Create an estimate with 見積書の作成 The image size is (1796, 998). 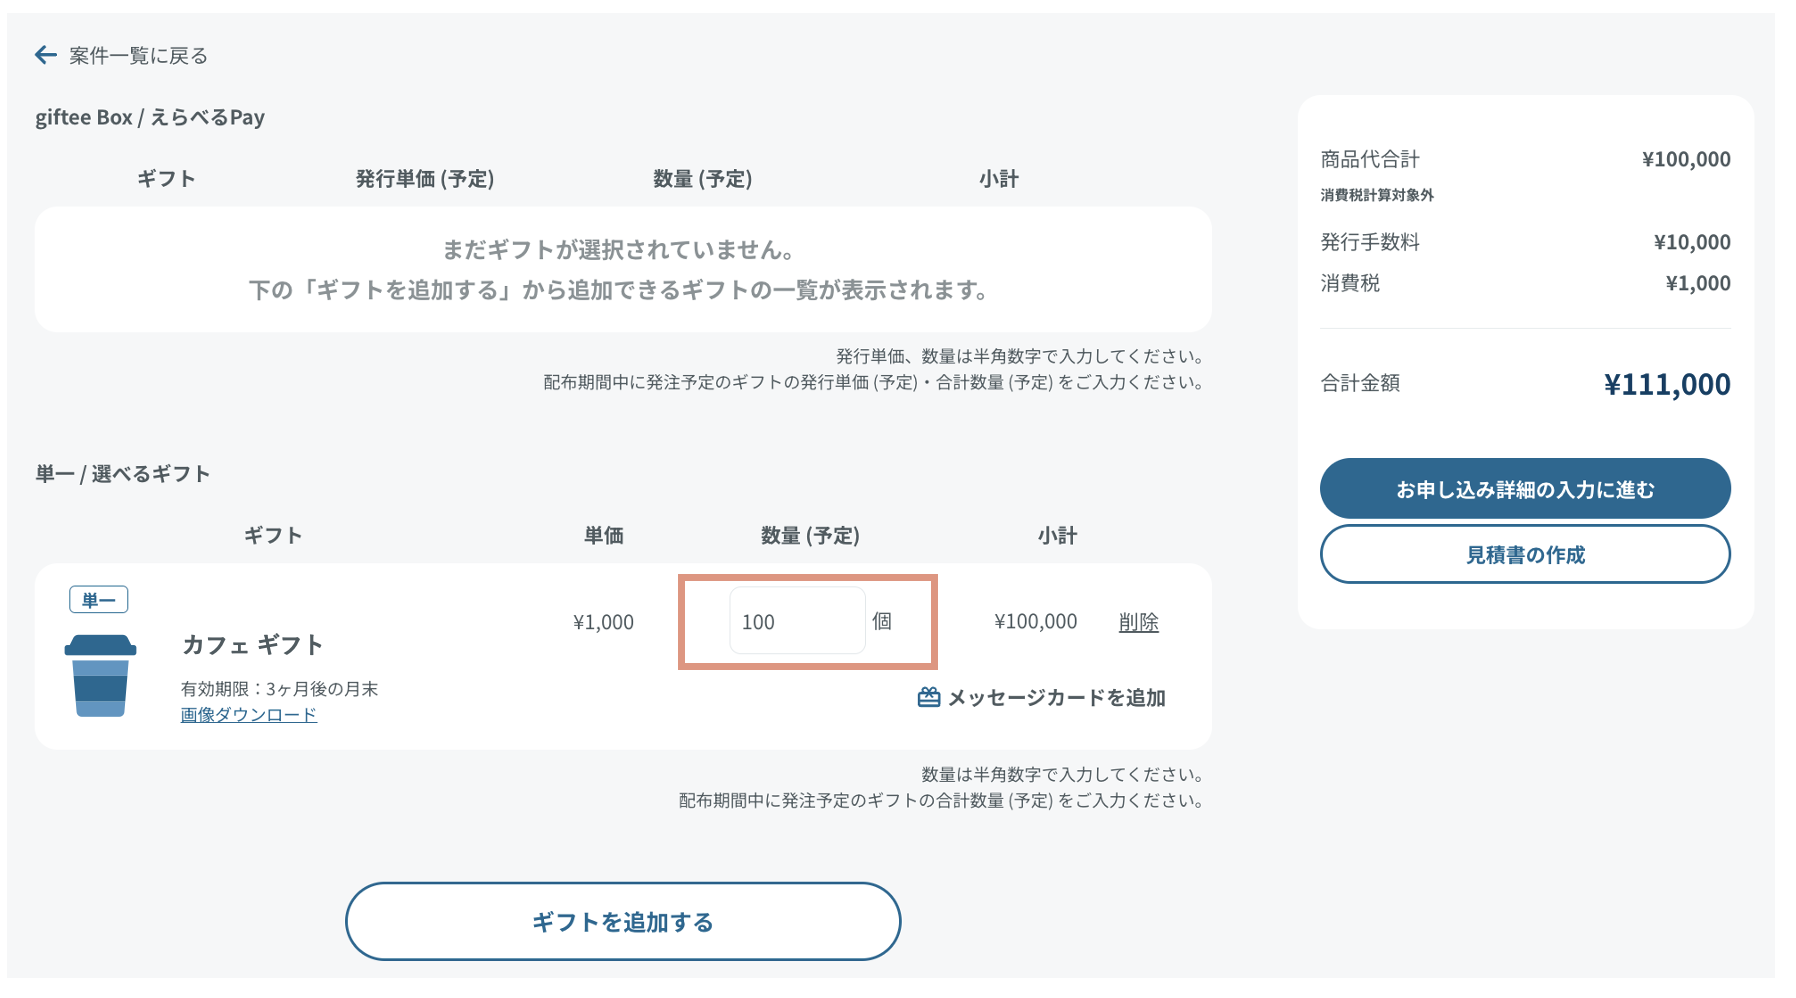[x=1524, y=554]
